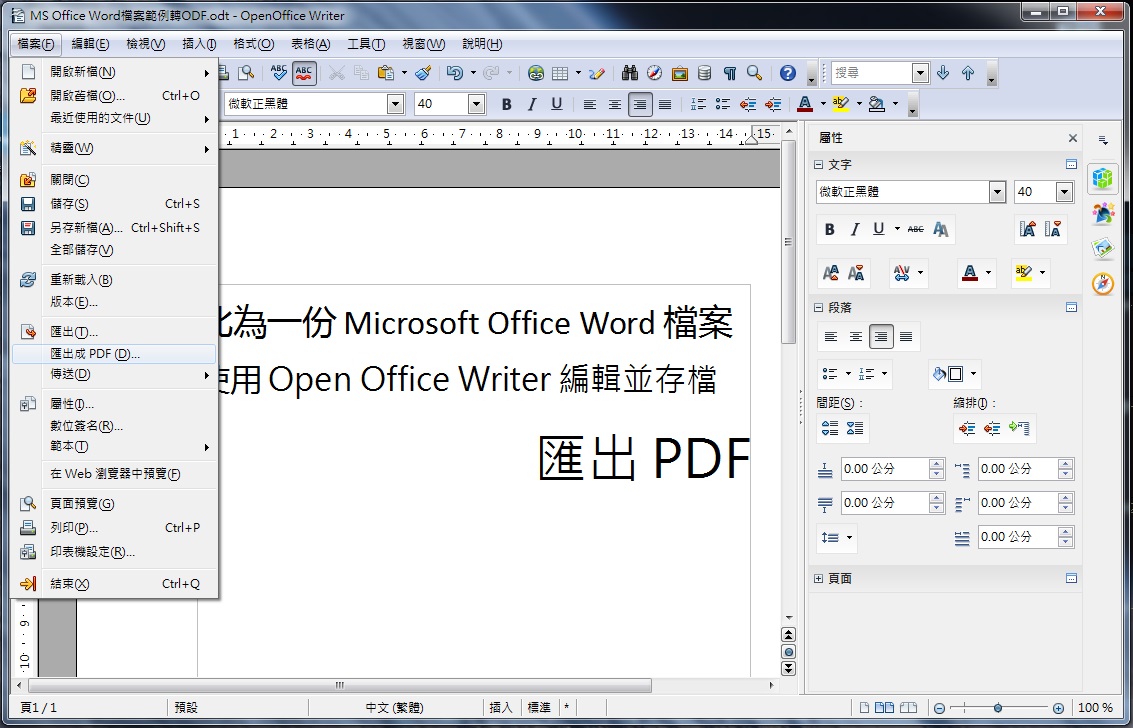Viewport: 1133px width, 728px height.
Task: Toggle AutoSpellcheck in the toolbar
Action: 305,73
